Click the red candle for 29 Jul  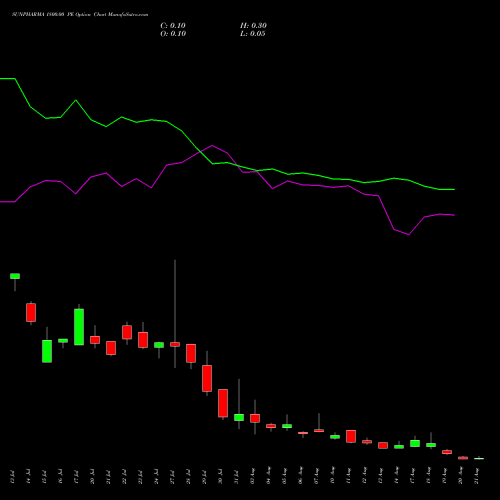pyautogui.click(x=207, y=378)
